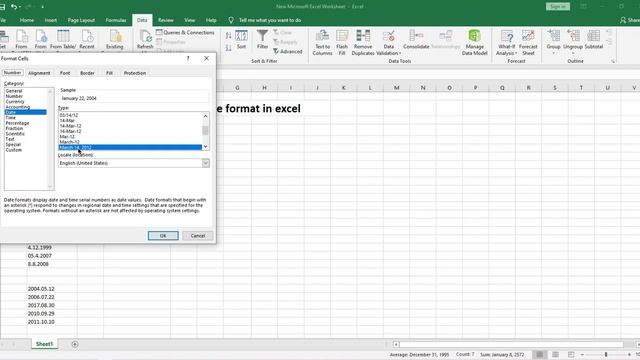Screen dimensions: 640x360
Task: Click the Filter funnel icon
Action: [x=262, y=40]
